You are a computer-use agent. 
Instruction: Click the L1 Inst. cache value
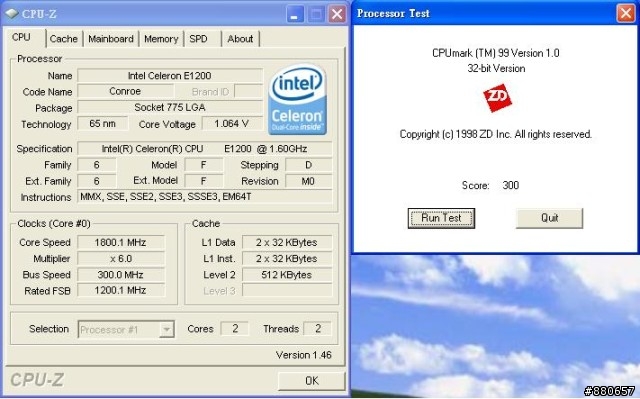[x=287, y=259]
